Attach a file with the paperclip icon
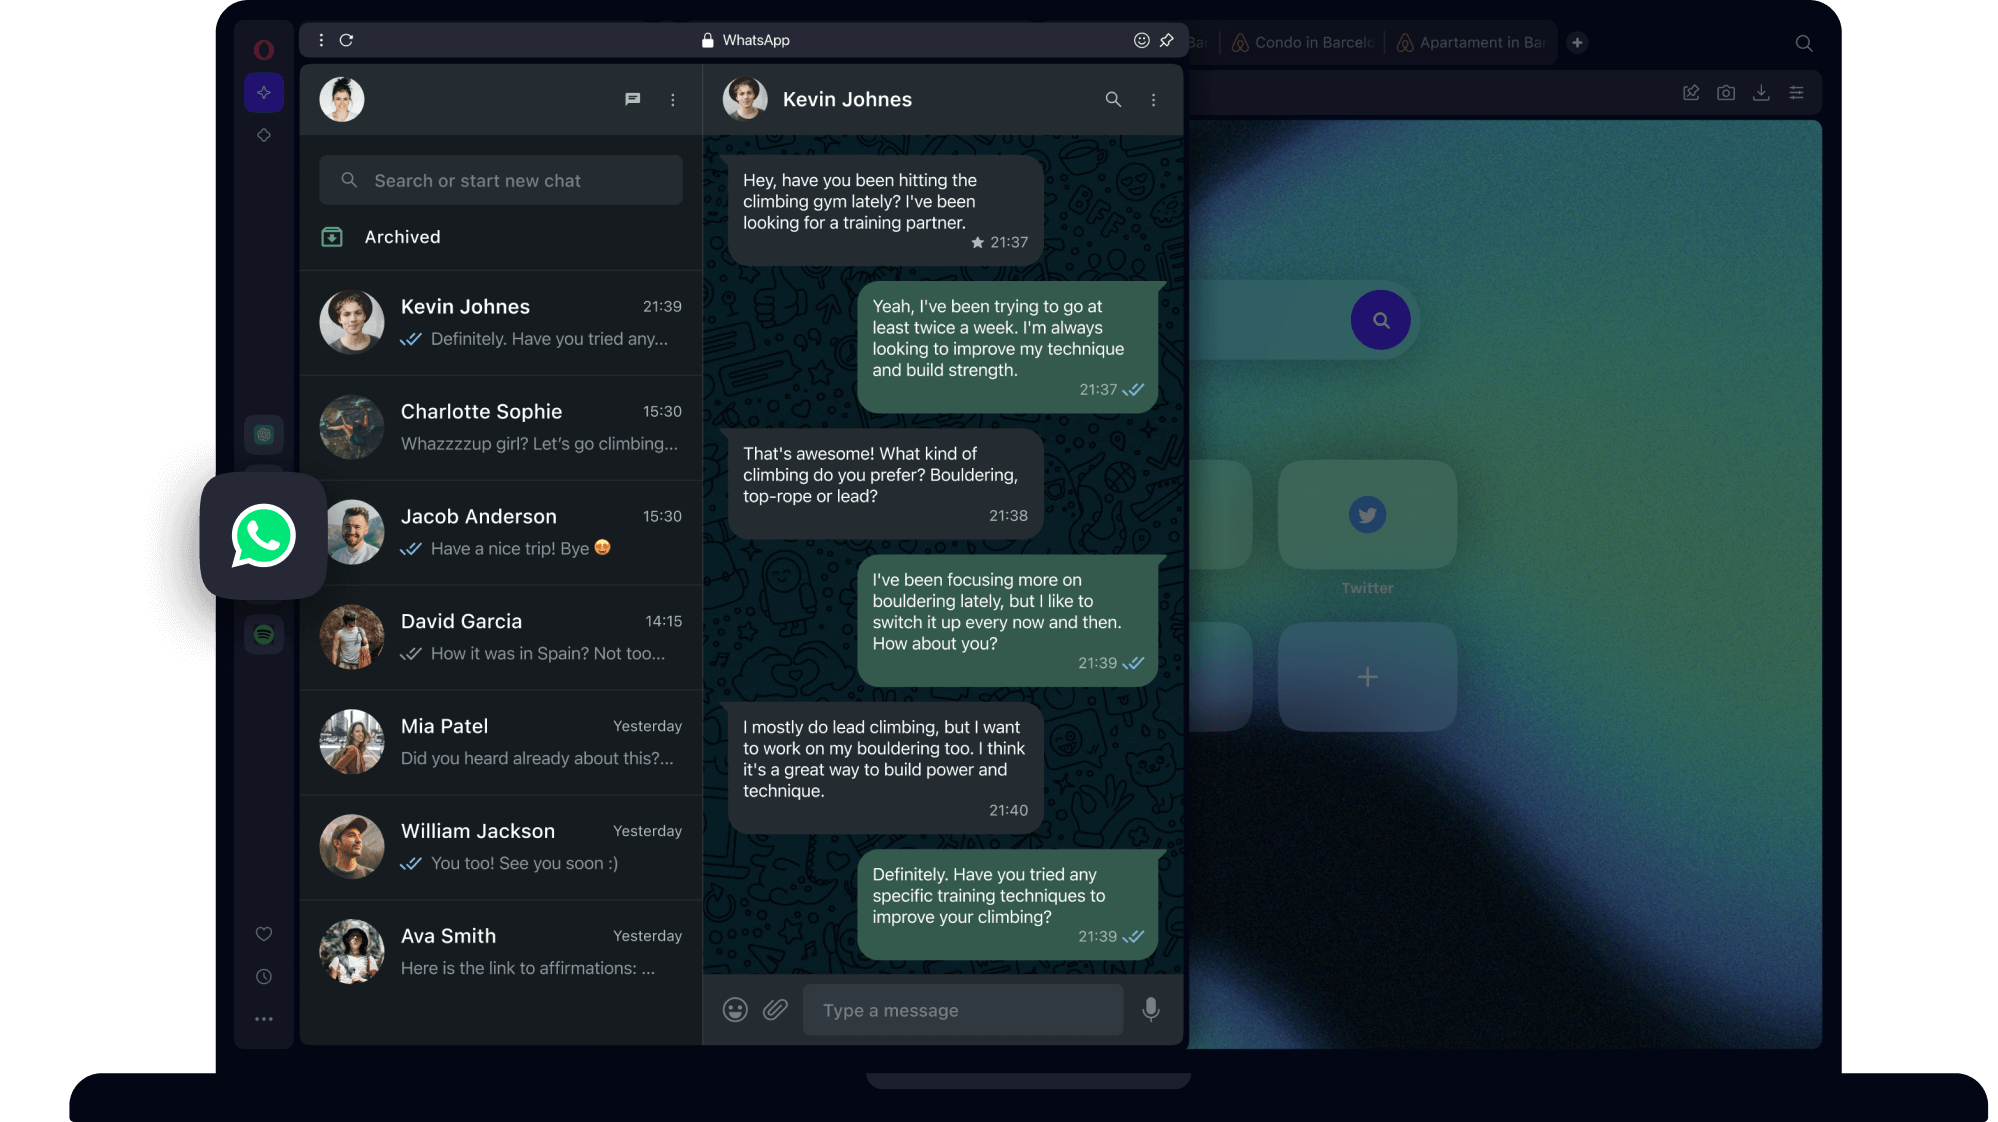Viewport: 1998px width, 1122px height. [775, 1009]
